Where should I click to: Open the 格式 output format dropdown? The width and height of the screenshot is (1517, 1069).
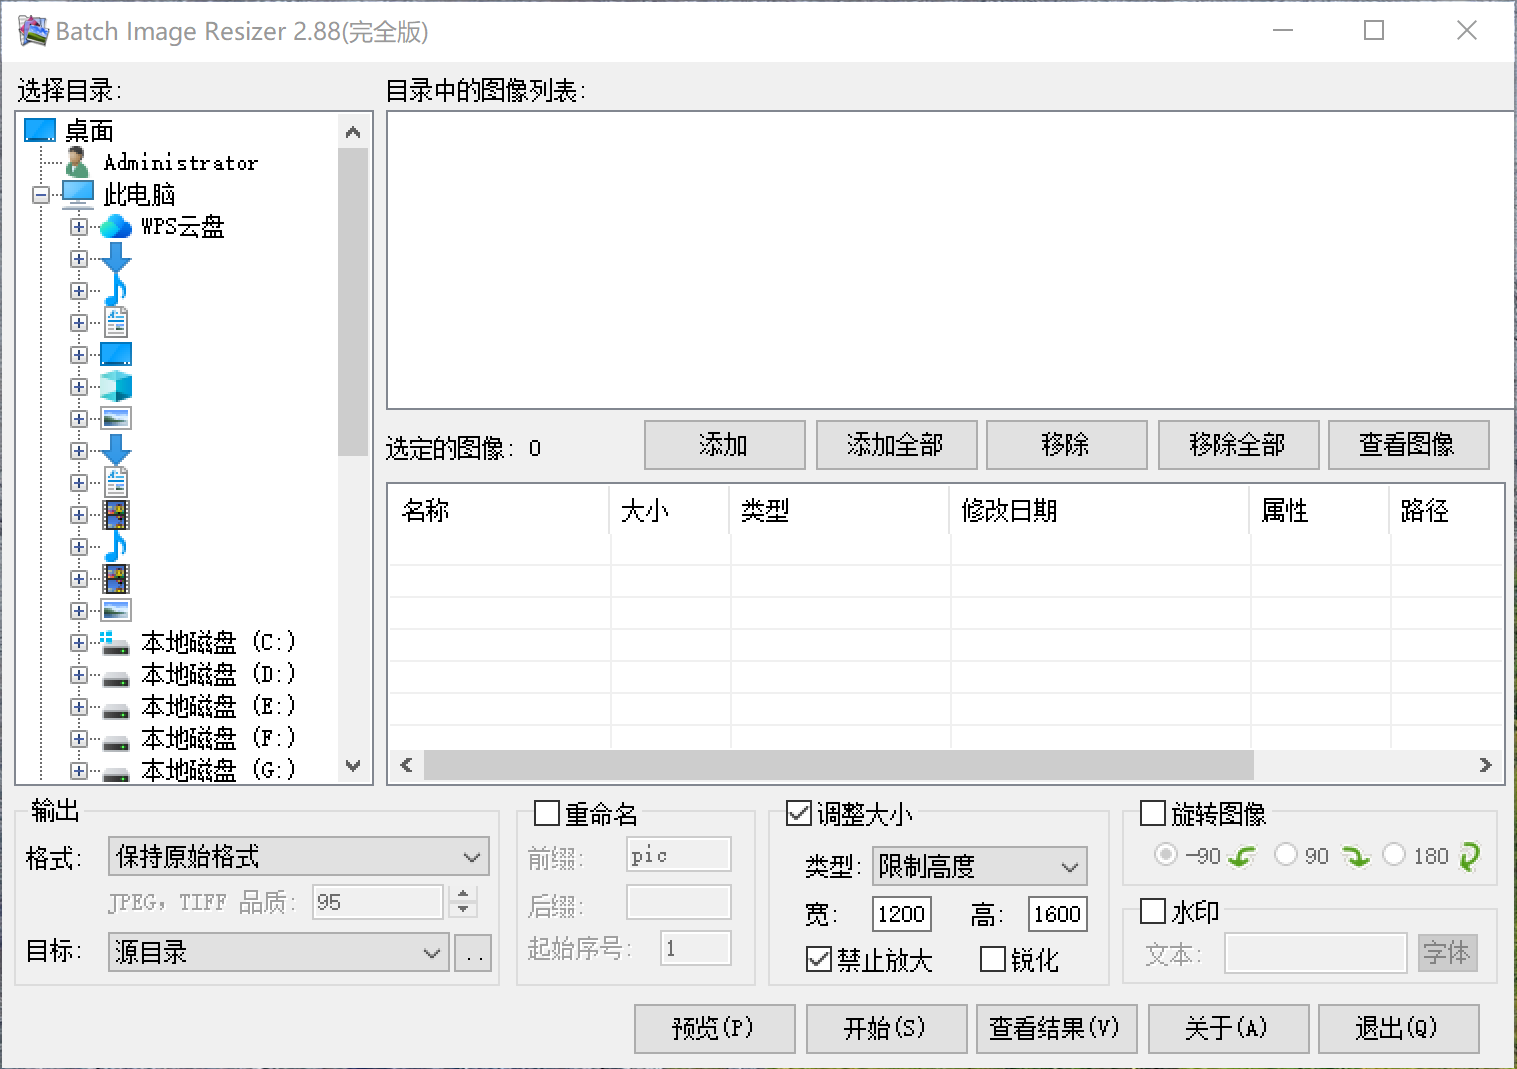click(x=298, y=857)
